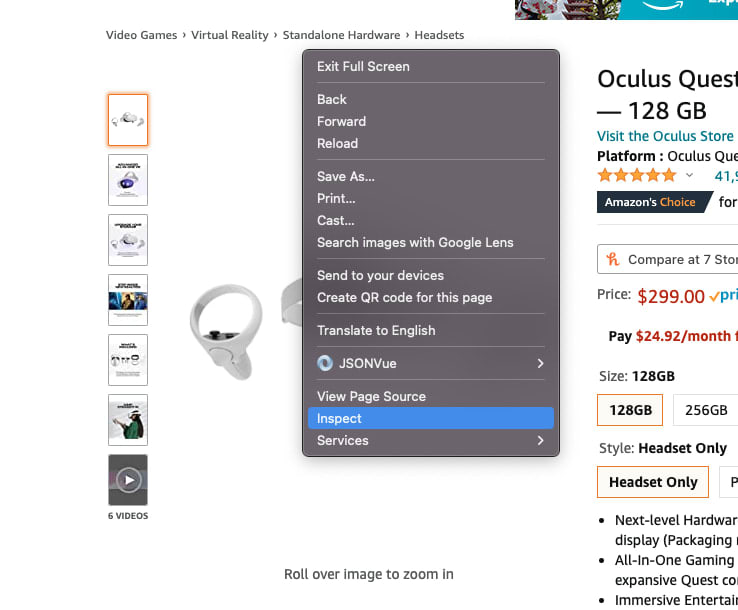Click the Honey compare price icon
This screenshot has width=738, height=610.
point(613,259)
